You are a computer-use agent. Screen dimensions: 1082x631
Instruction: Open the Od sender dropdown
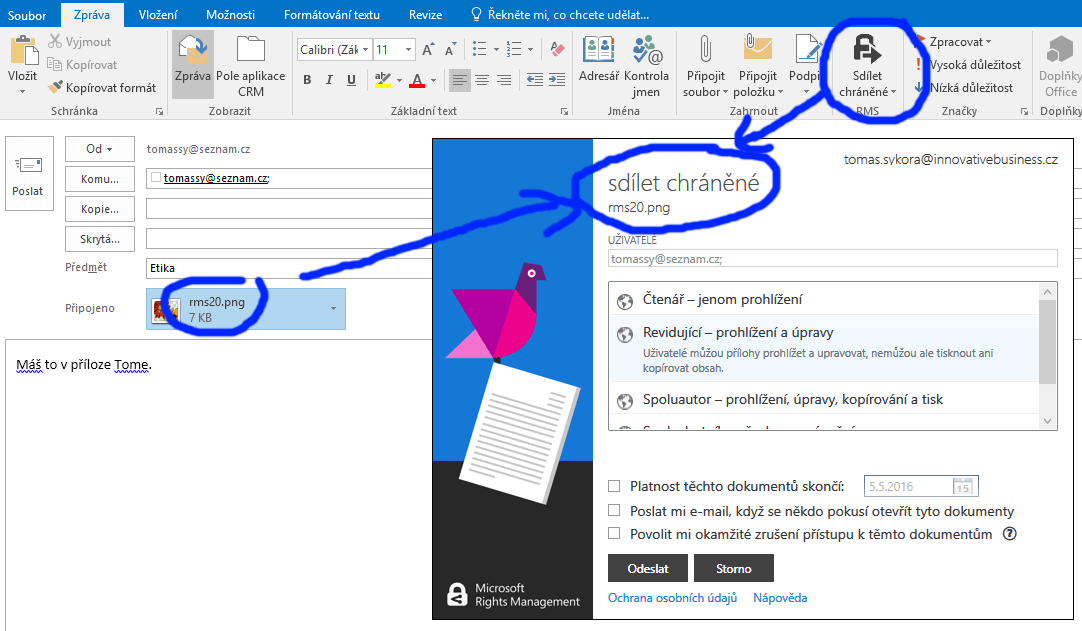(x=99, y=149)
